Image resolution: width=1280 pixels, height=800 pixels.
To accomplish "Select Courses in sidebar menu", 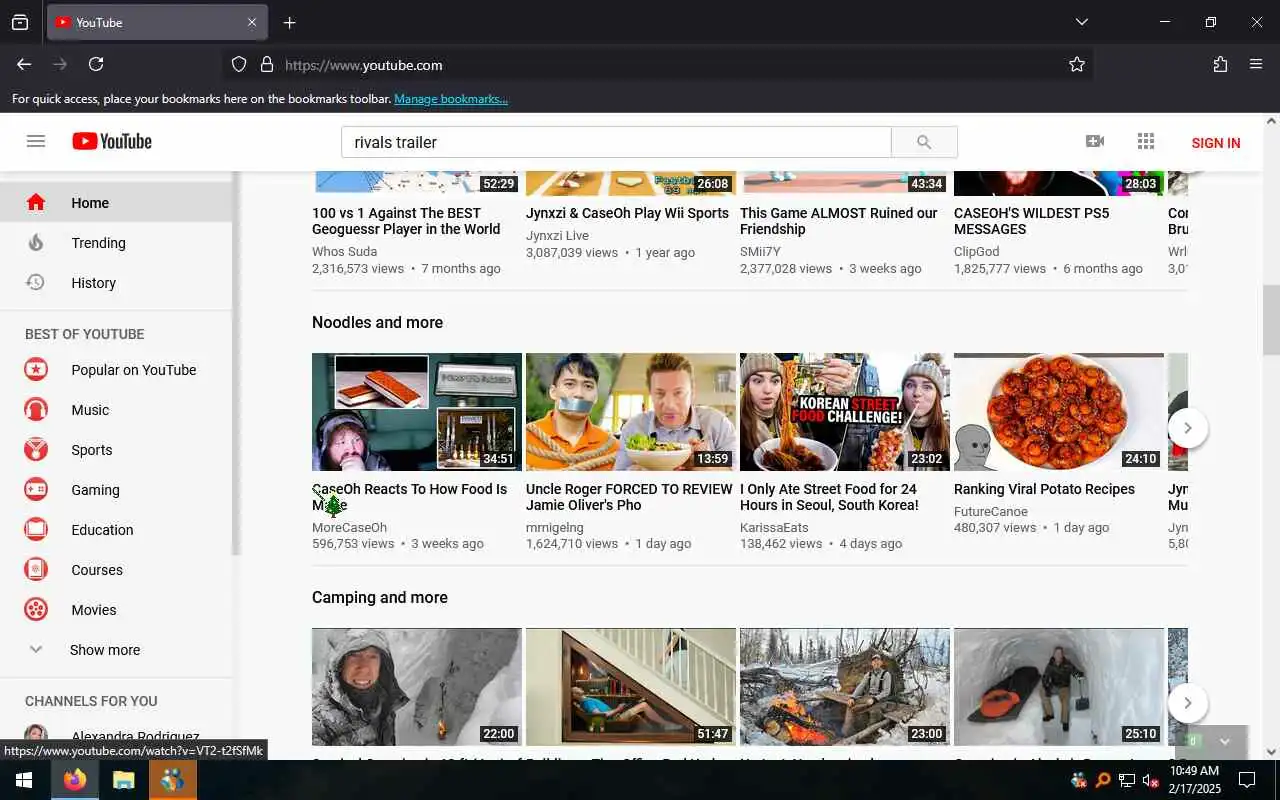I will click(116, 570).
